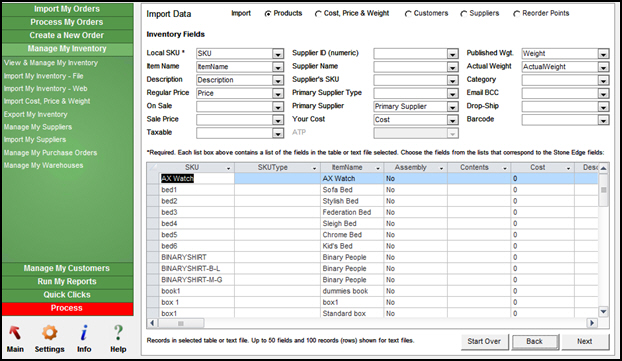622x361 pixels.
Task: Open Process My Orders menu section
Action: [x=67, y=22]
